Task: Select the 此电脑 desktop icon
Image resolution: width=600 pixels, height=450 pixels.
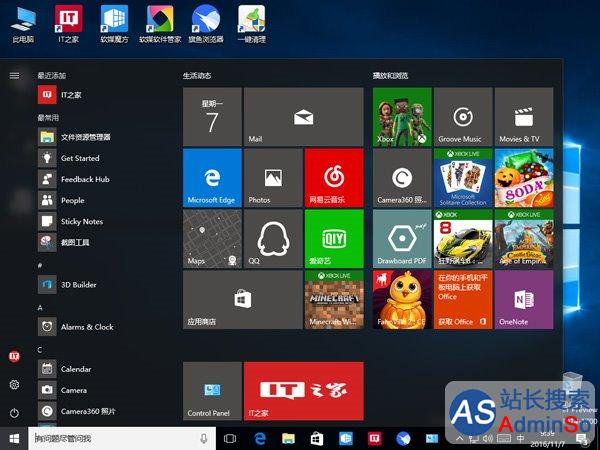Action: click(x=23, y=24)
